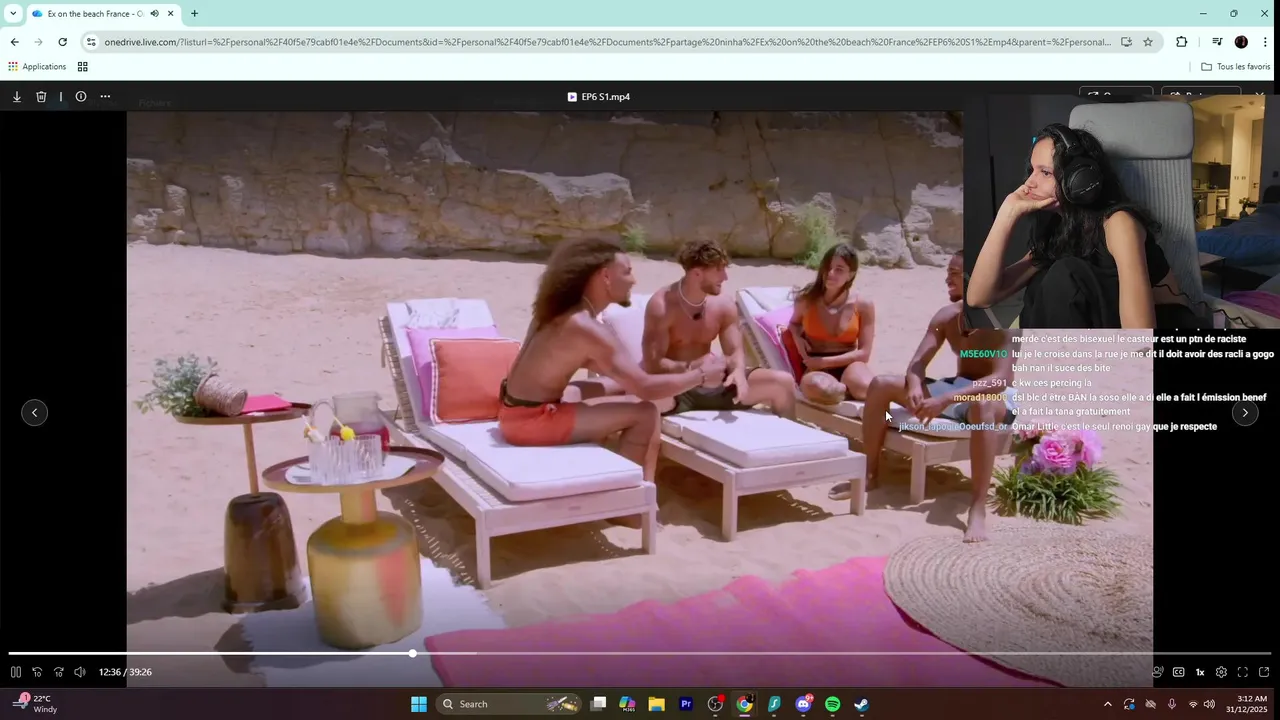This screenshot has width=1280, height=720.
Task: Reload the current page
Action: (62, 42)
